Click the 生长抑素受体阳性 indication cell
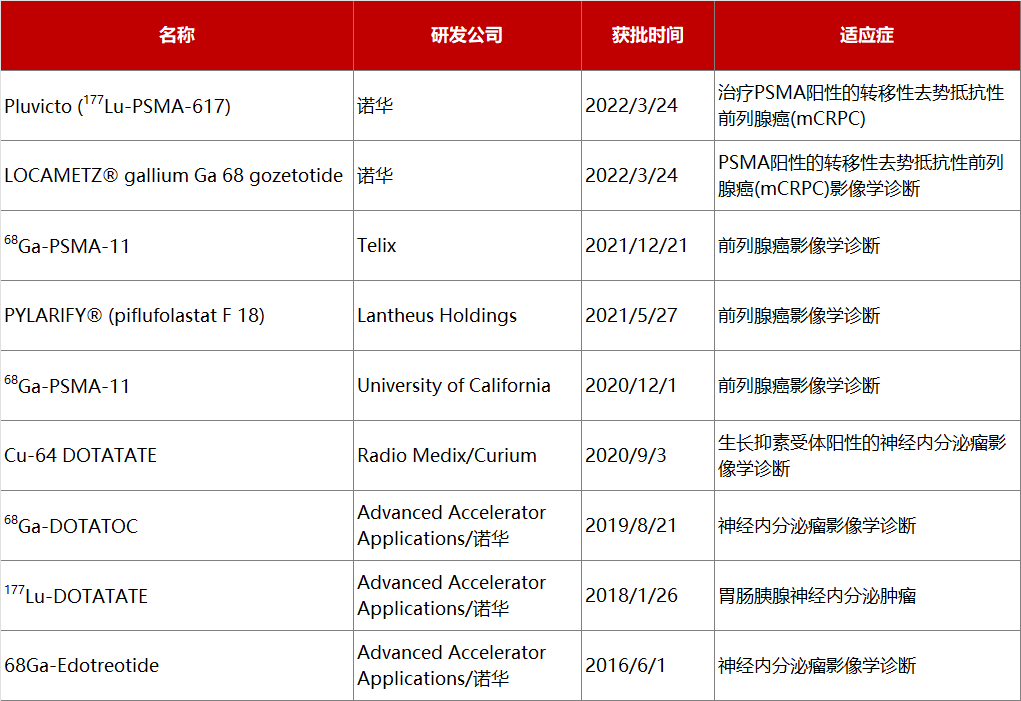1021x701 pixels. pyautogui.click(x=867, y=456)
